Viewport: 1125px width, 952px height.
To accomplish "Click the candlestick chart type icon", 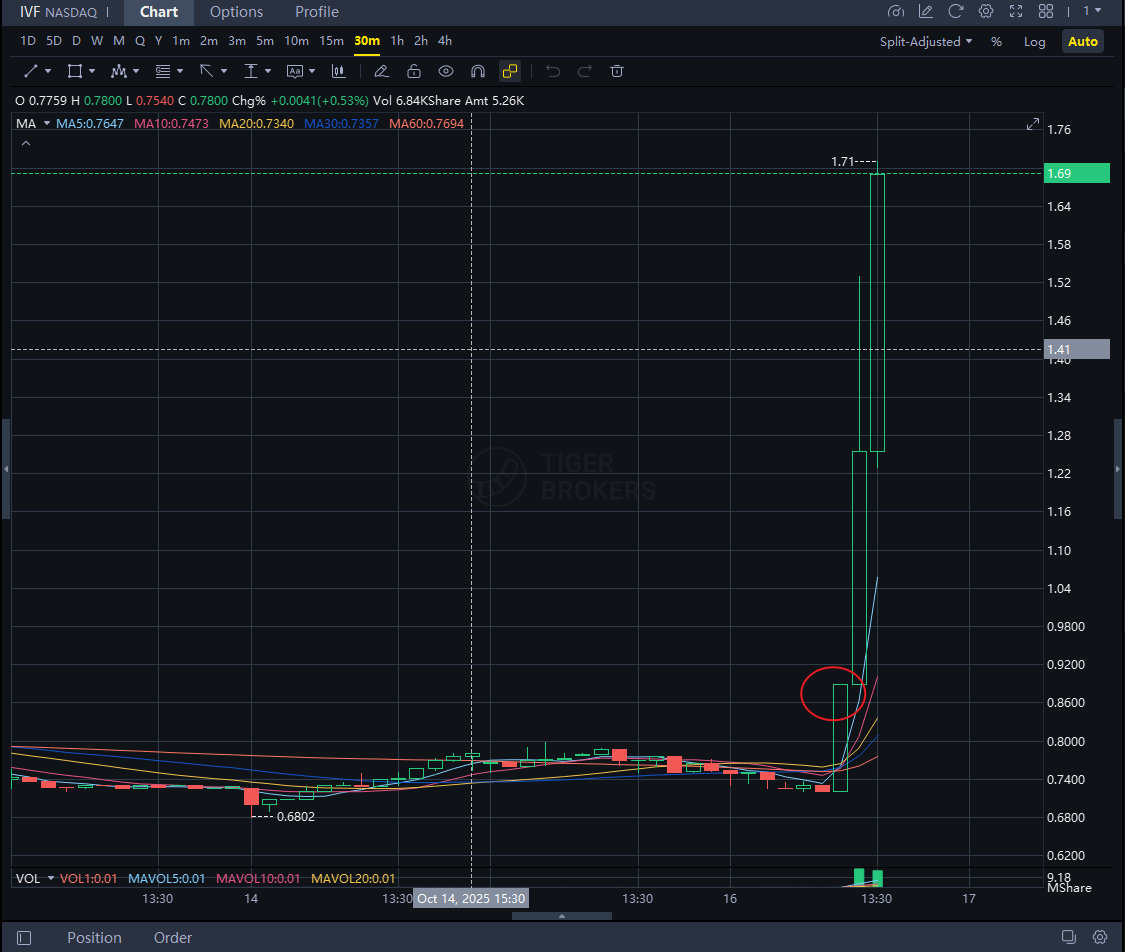I will point(338,71).
